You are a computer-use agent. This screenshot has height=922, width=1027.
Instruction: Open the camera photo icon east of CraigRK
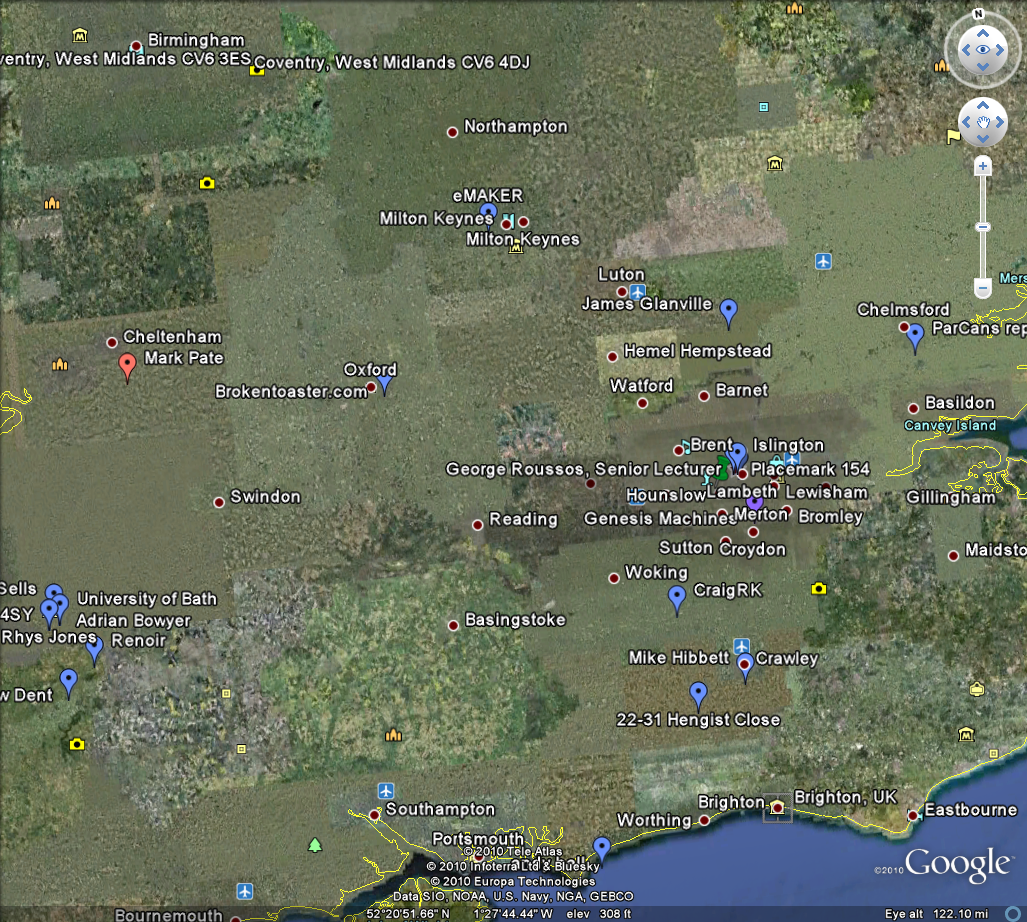819,588
